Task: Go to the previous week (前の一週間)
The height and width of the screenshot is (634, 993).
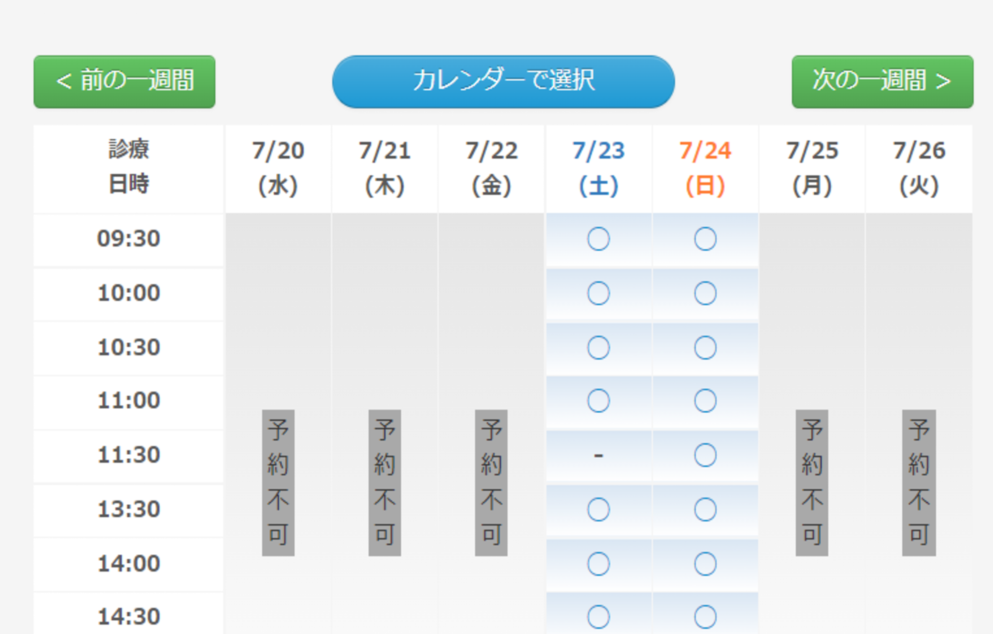Action: 124,81
